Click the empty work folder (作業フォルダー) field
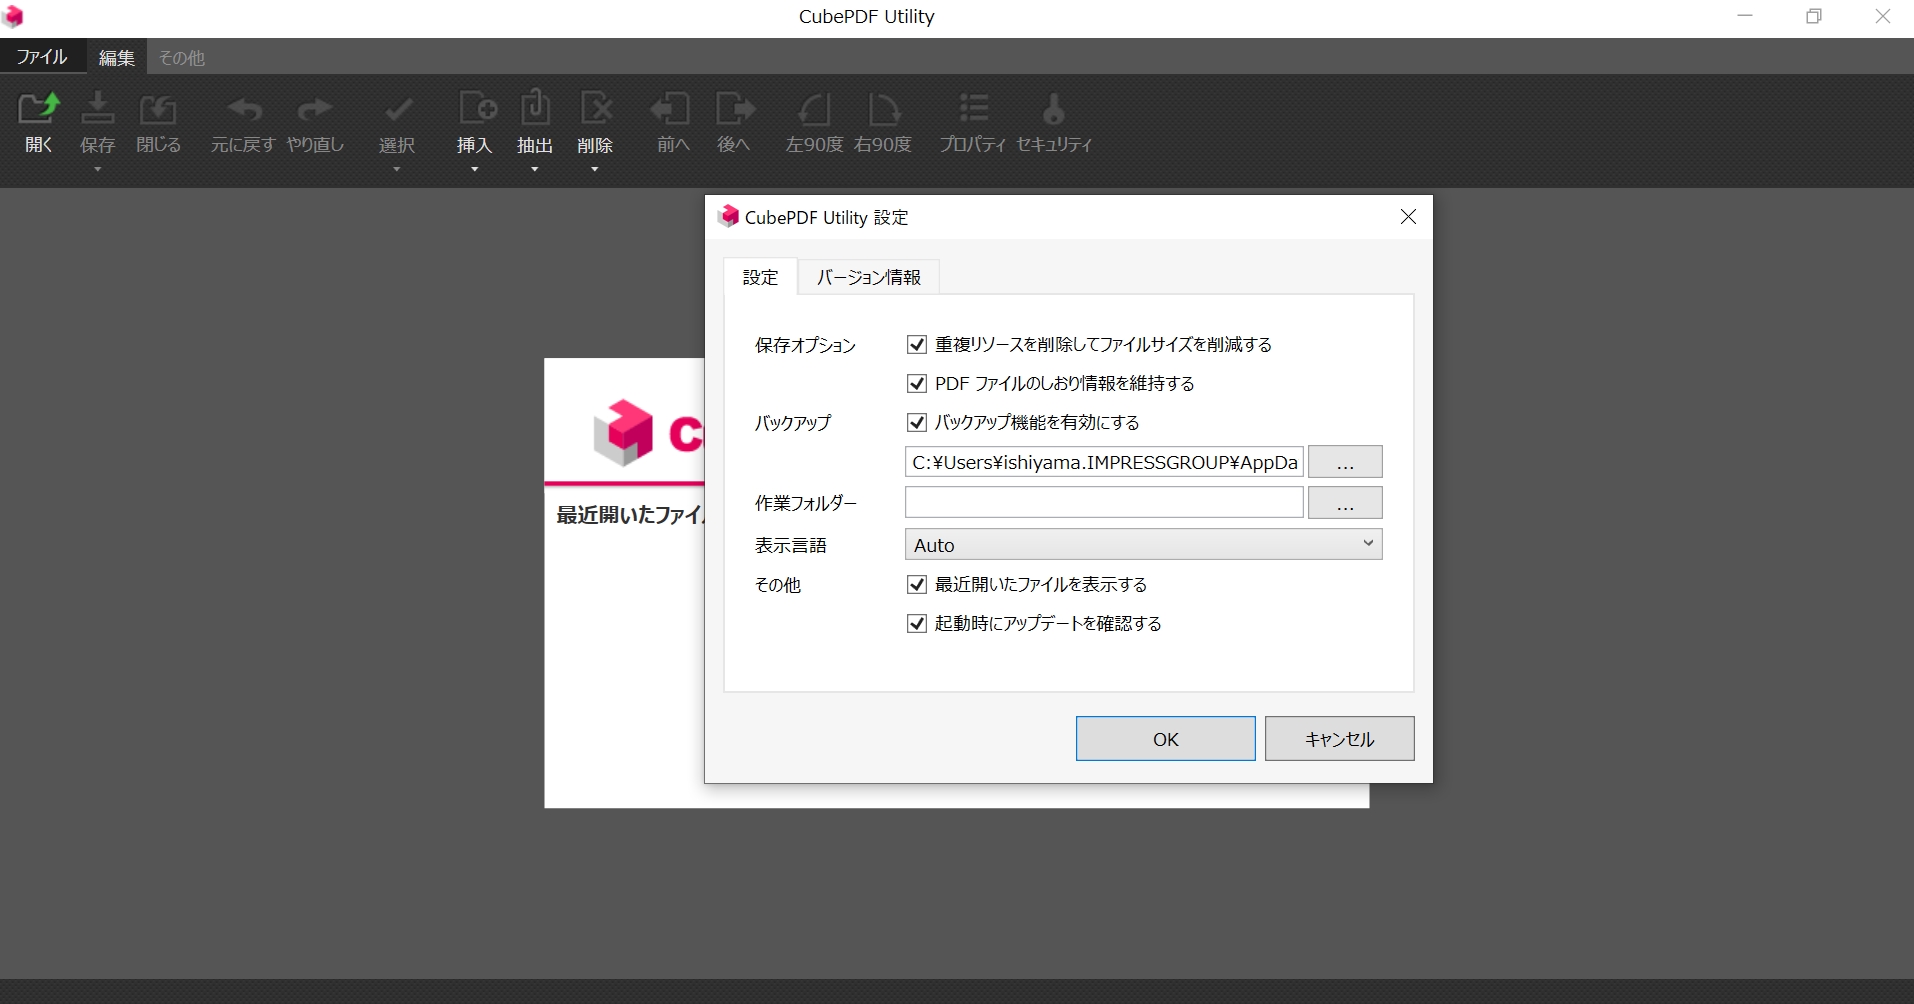 point(1104,502)
